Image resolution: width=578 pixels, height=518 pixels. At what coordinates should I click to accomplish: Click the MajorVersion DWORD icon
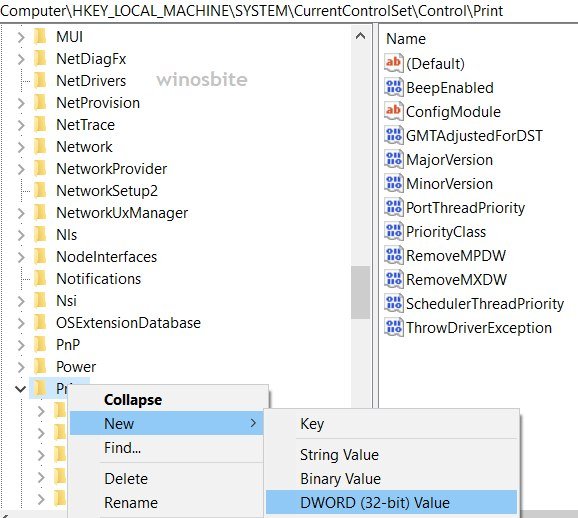pos(393,160)
